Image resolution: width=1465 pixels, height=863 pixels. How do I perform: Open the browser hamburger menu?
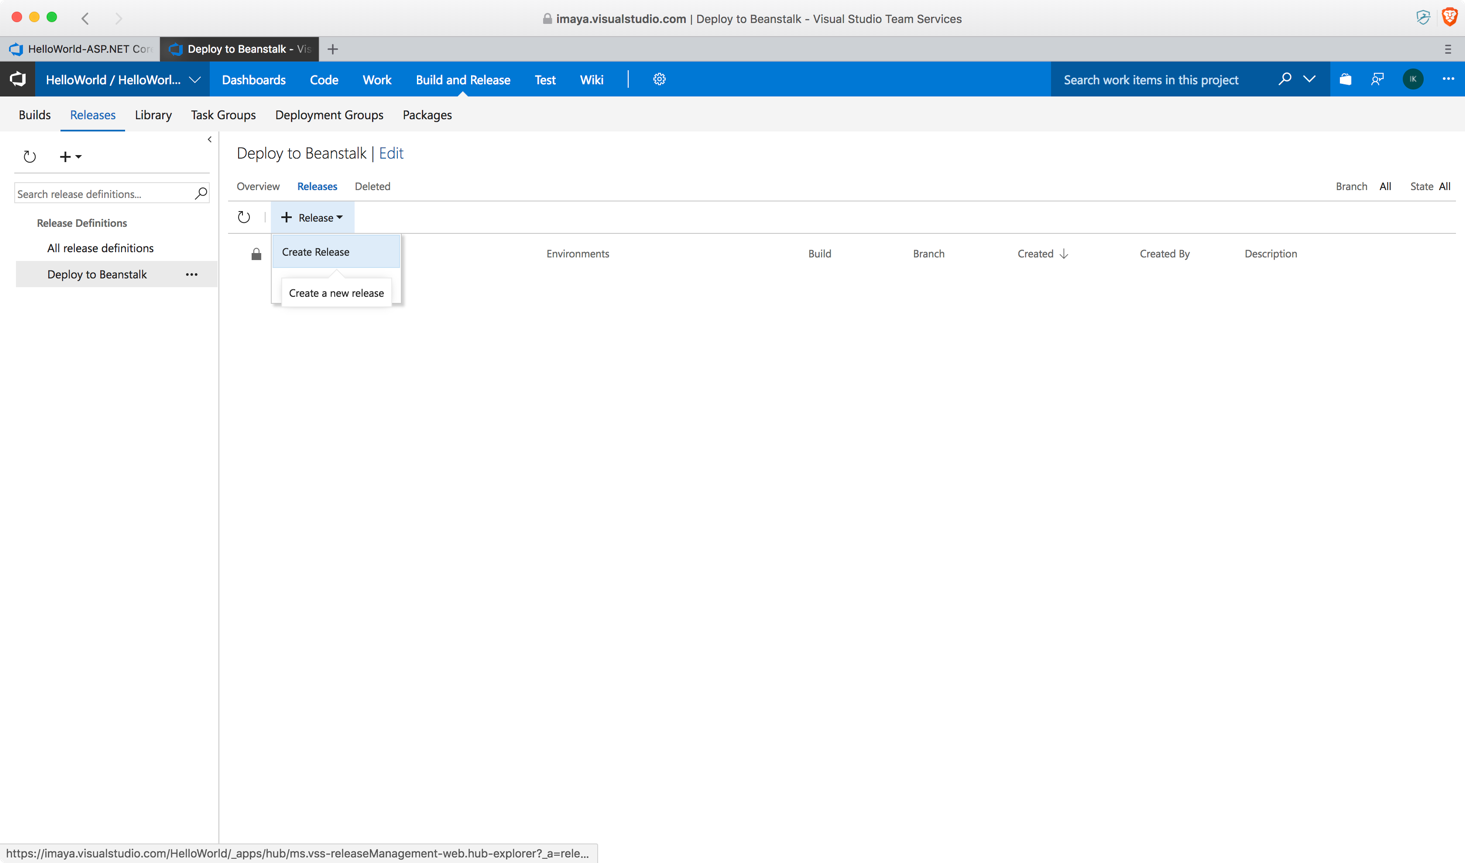tap(1448, 49)
